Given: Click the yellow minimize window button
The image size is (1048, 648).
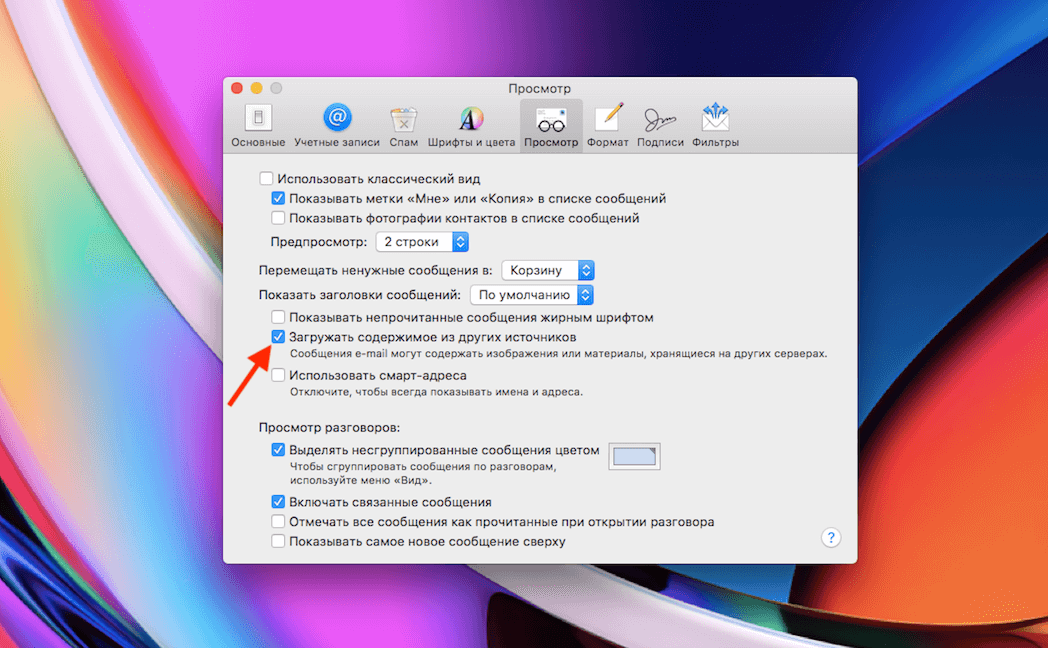Looking at the screenshot, I should pos(256,89).
